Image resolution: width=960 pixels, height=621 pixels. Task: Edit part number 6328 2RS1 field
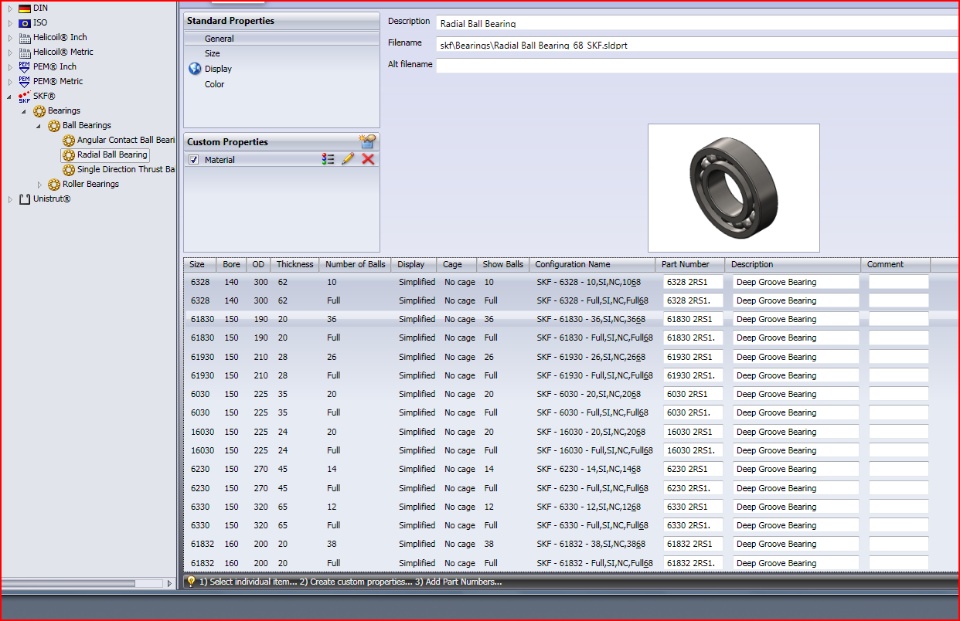pyautogui.click(x=692, y=282)
